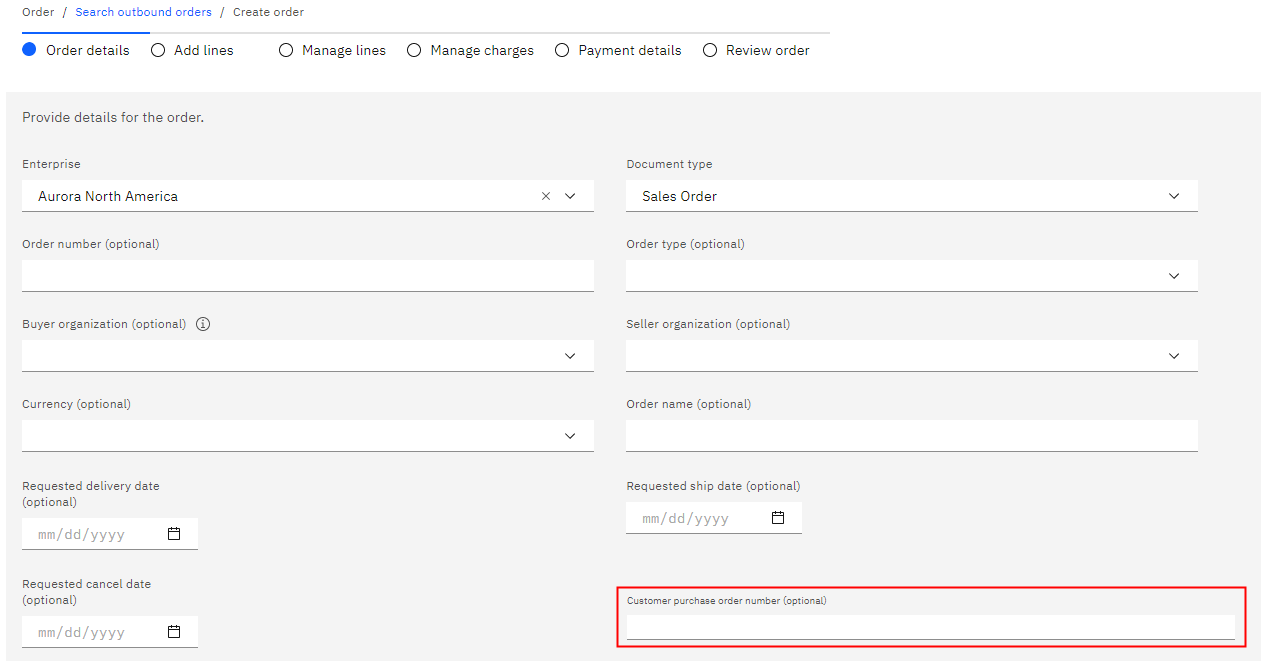Open the Requested delivery date calendar picker
The height and width of the screenshot is (661, 1261).
[x=176, y=533]
